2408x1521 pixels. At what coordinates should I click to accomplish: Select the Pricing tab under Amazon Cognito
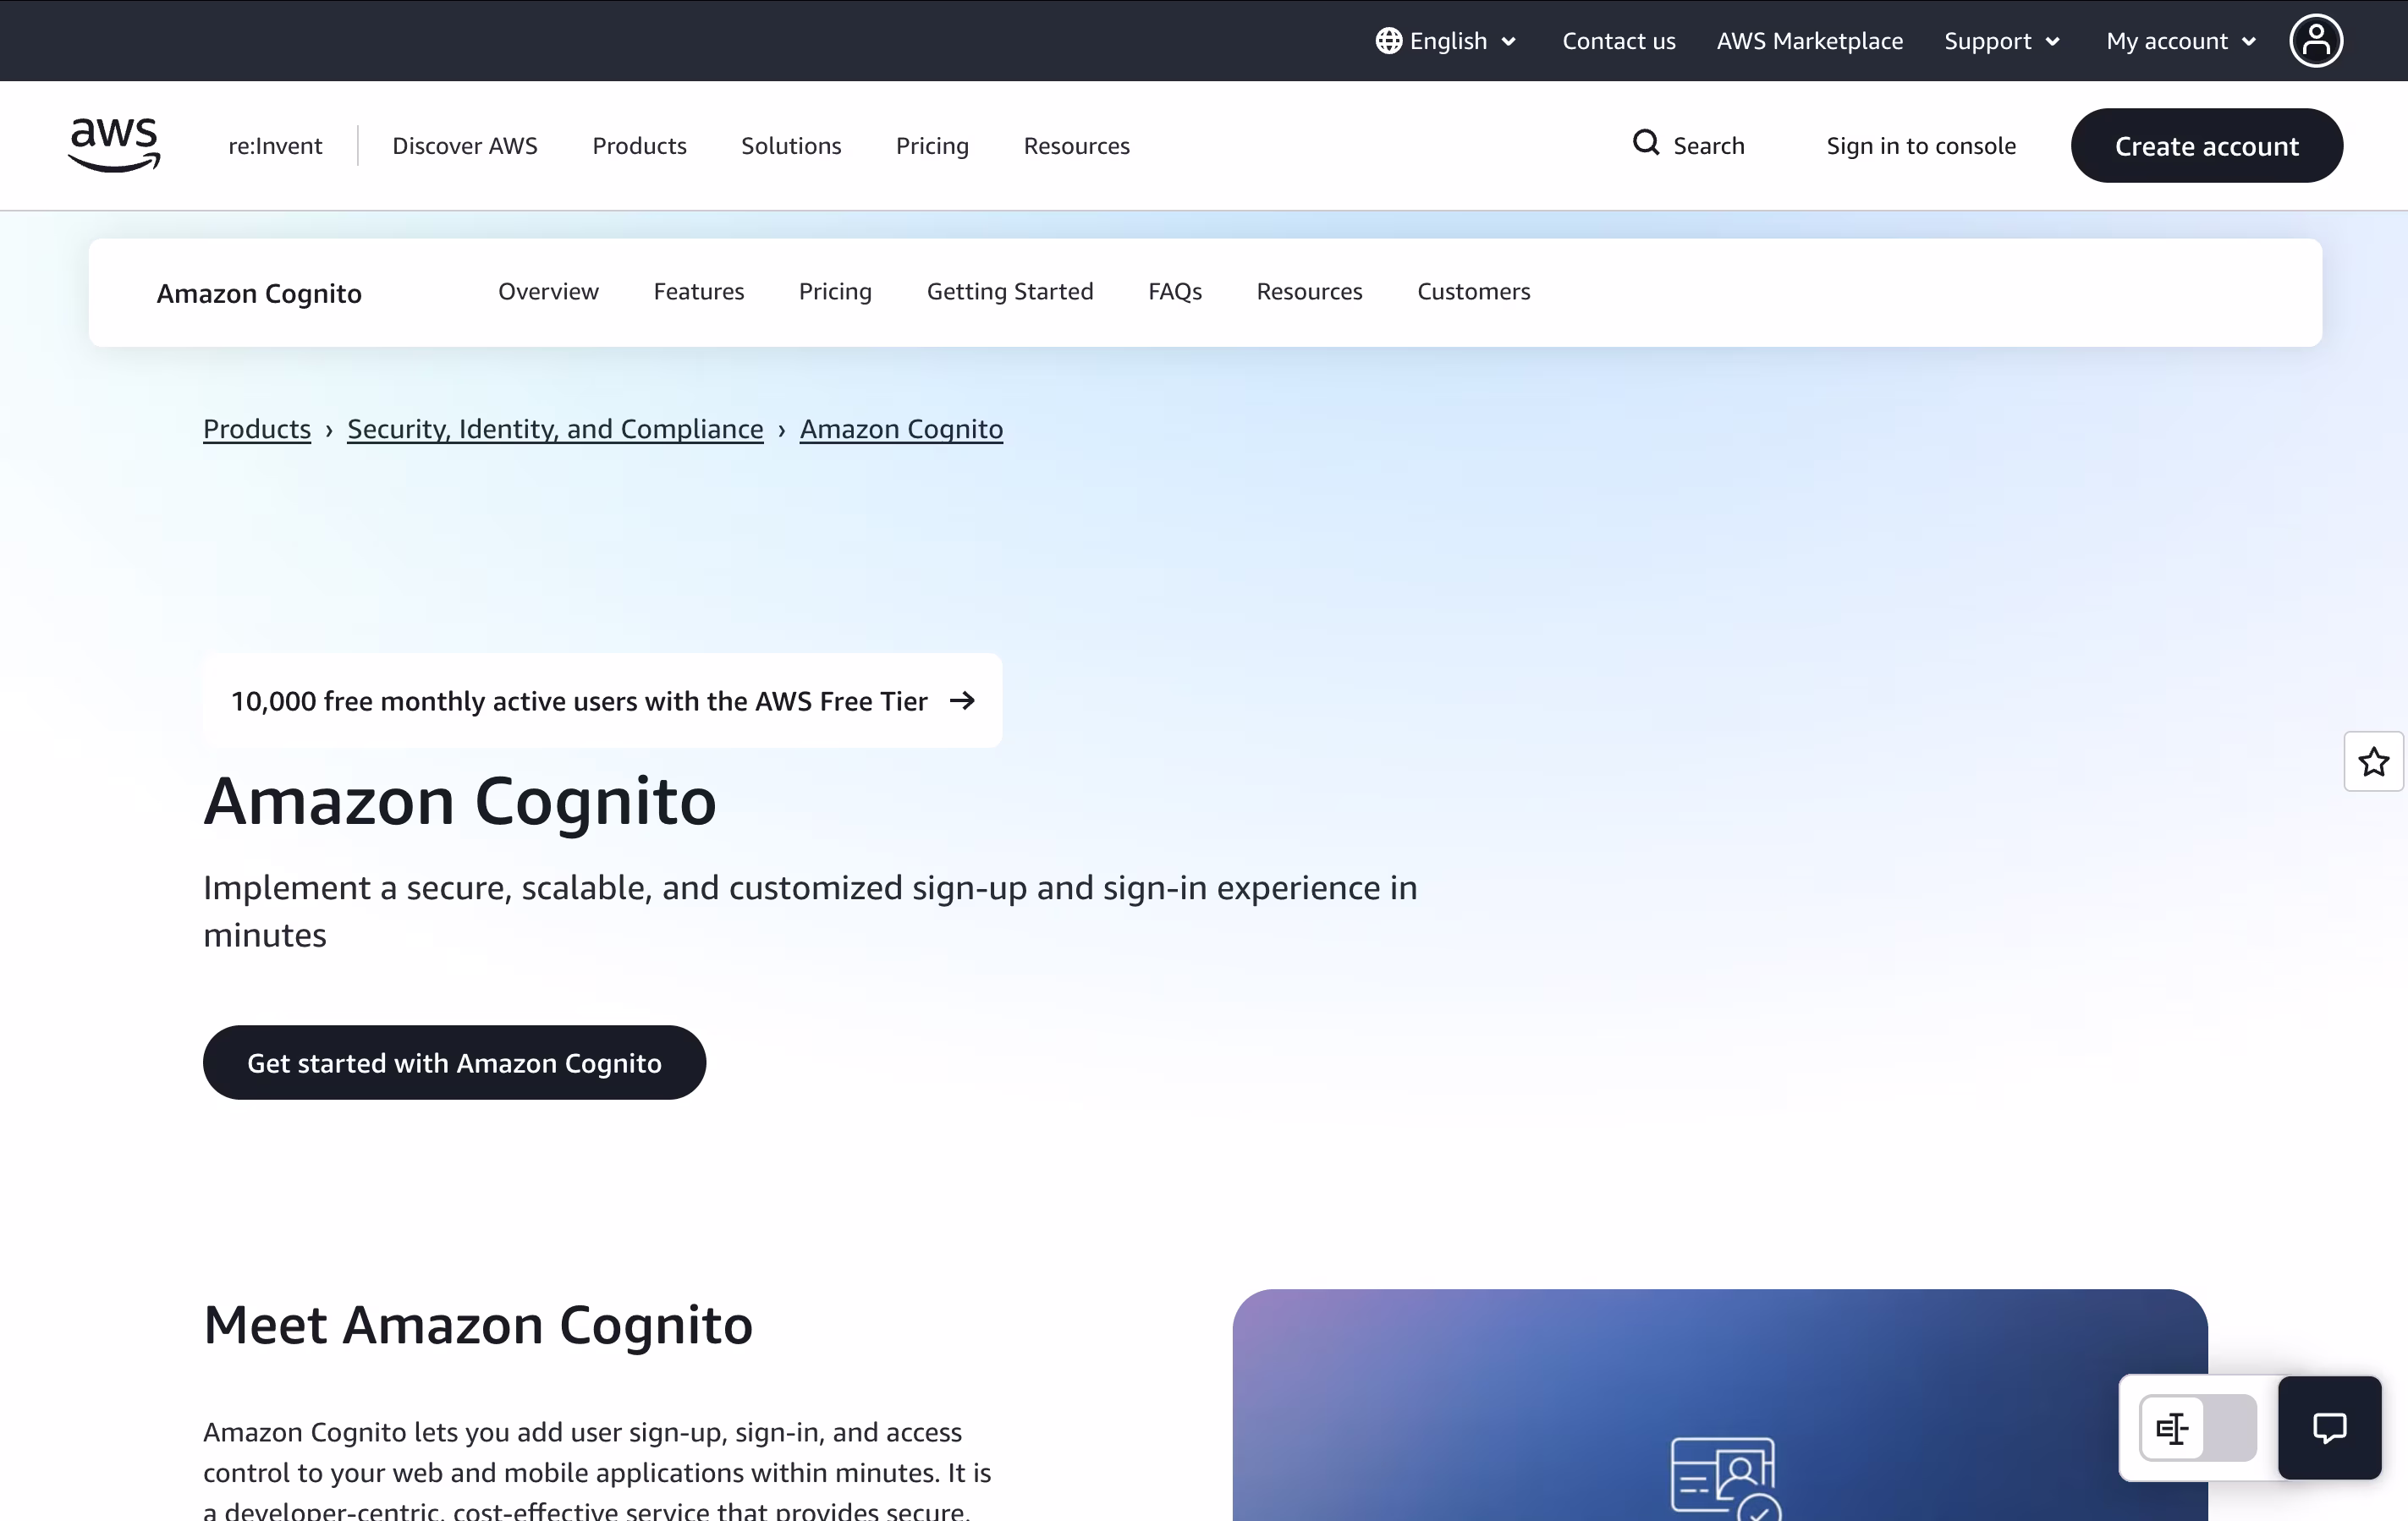click(835, 291)
